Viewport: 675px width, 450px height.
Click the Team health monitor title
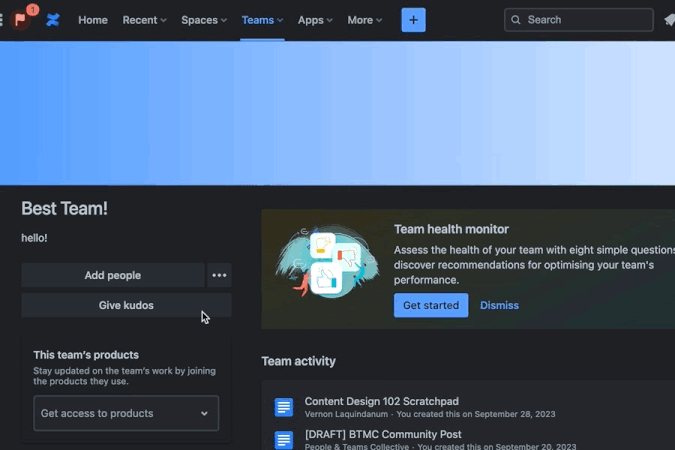(451, 229)
